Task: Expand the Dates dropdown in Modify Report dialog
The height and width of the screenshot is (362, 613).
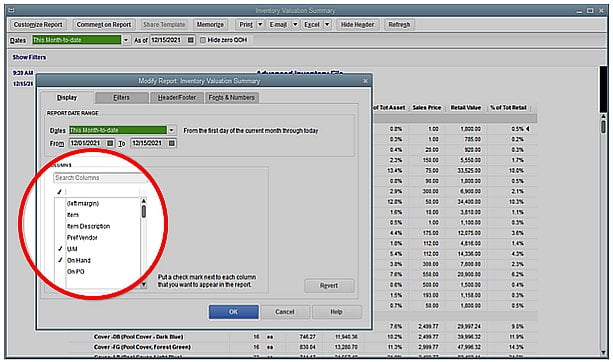Action: click(171, 130)
